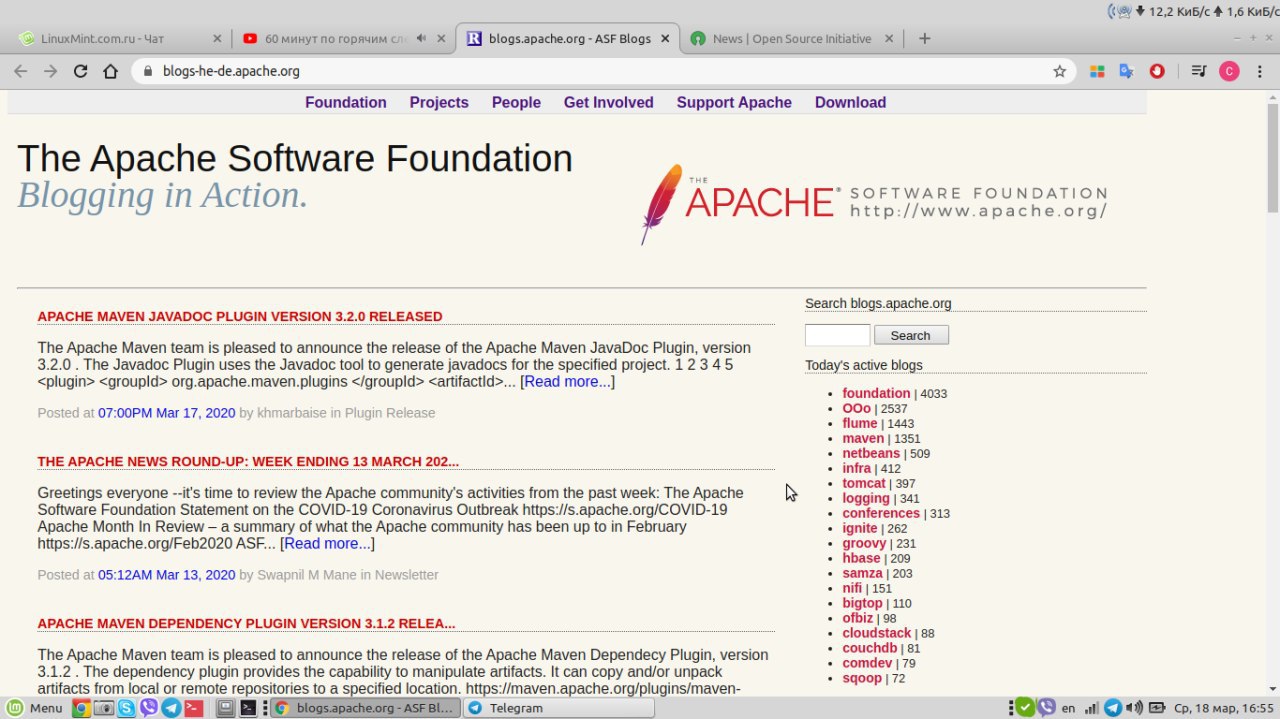
Task: Open the Get Involved nav item
Action: point(608,102)
